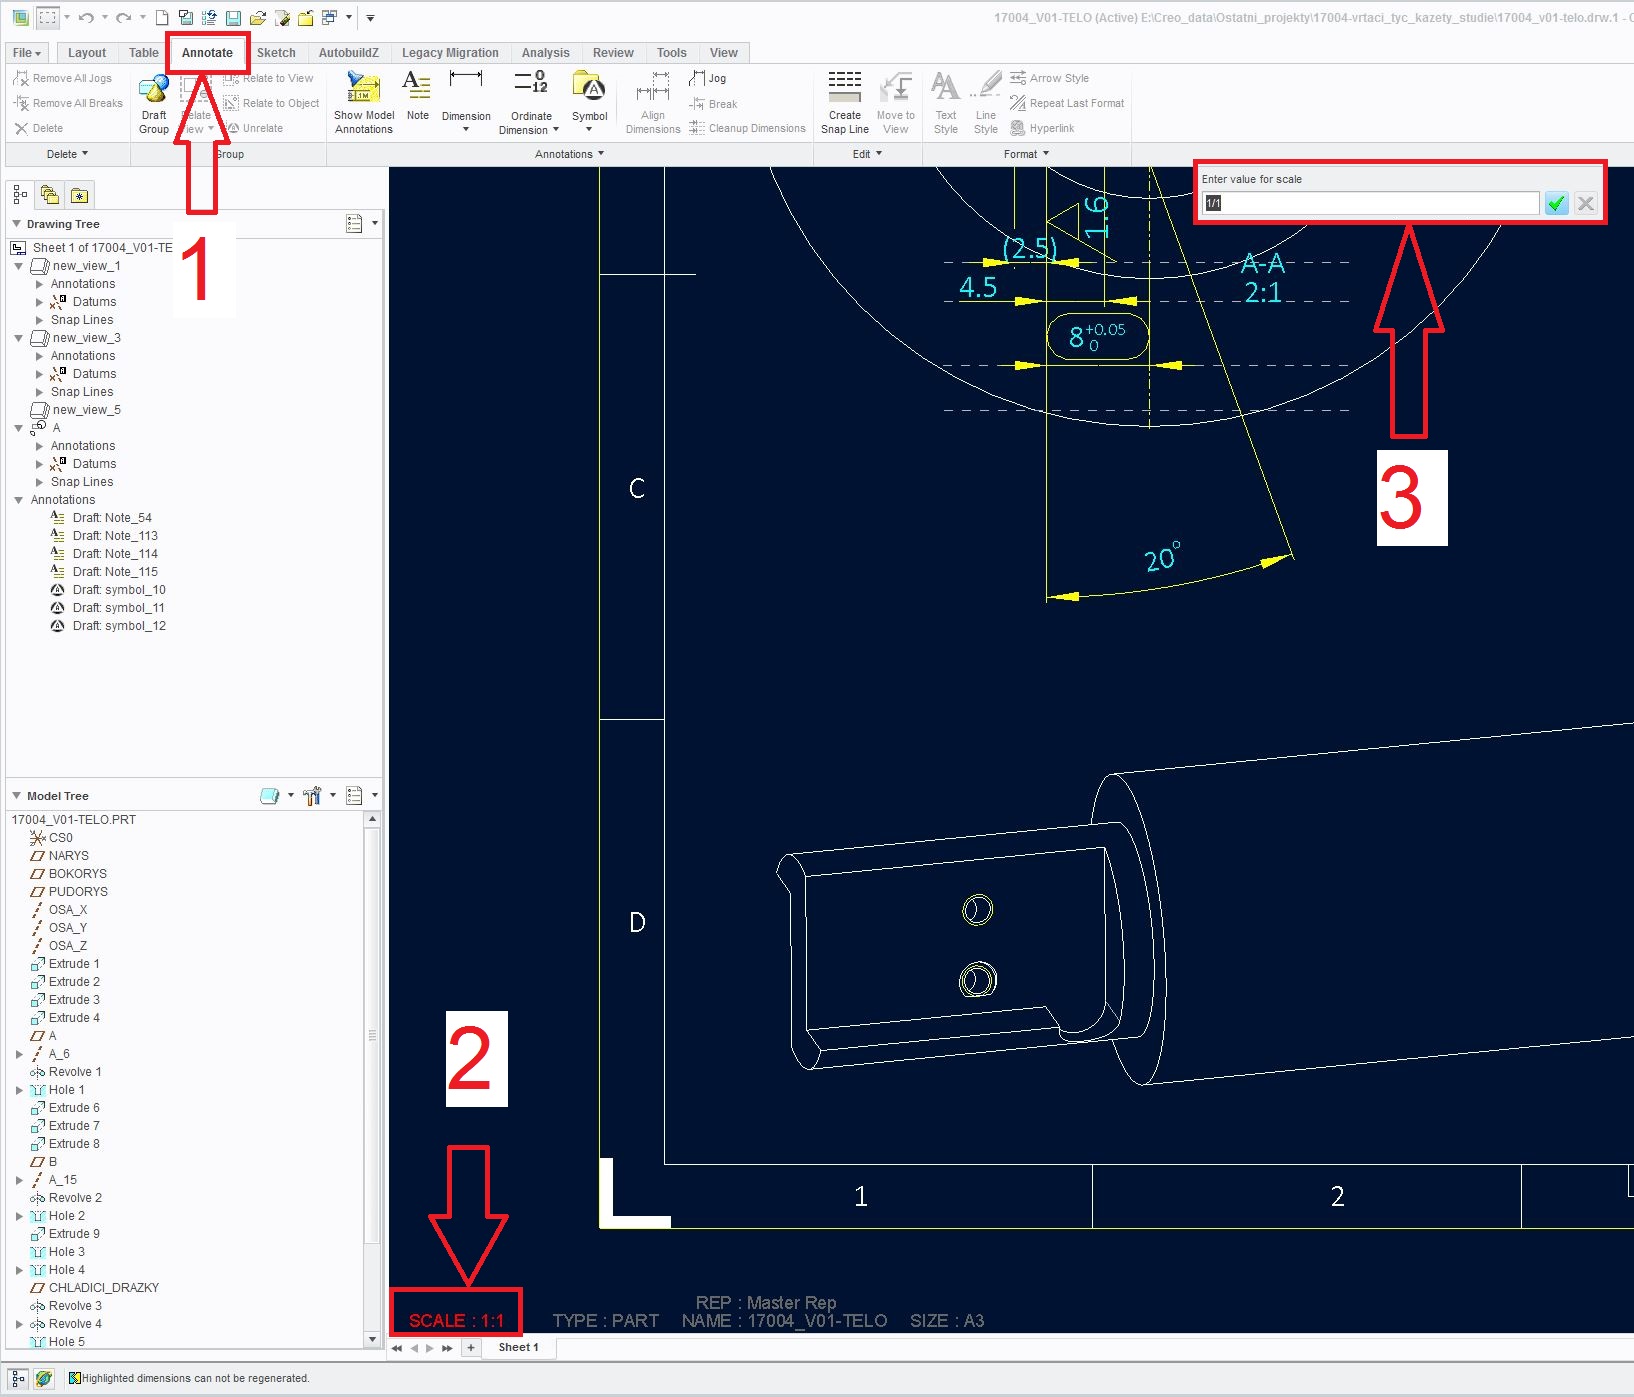The image size is (1634, 1397).
Task: Select Extrude 3 in Model Tree
Action: pos(65,1000)
